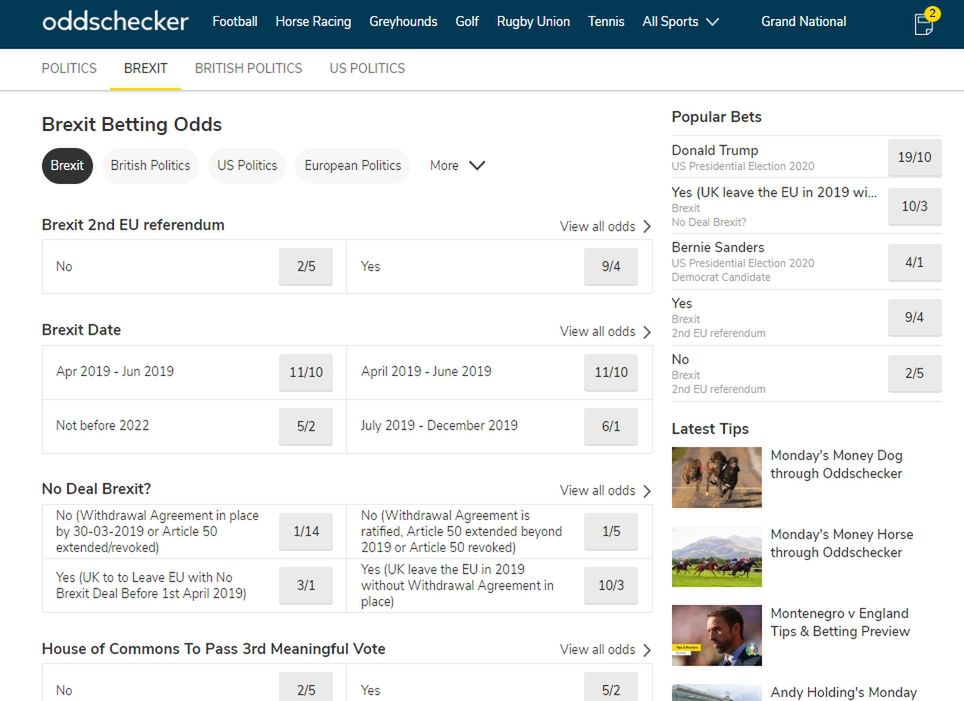Switch to the POLITICS tab

69,68
